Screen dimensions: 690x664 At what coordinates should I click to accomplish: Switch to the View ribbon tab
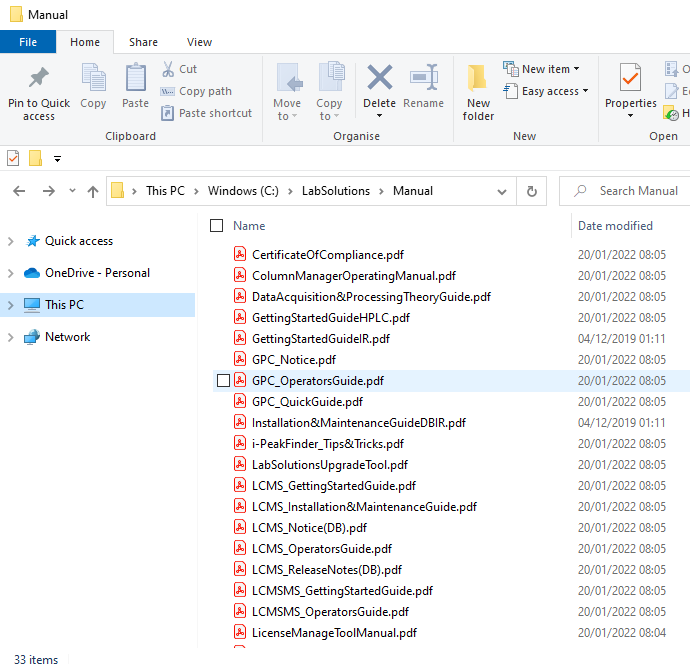(x=199, y=42)
